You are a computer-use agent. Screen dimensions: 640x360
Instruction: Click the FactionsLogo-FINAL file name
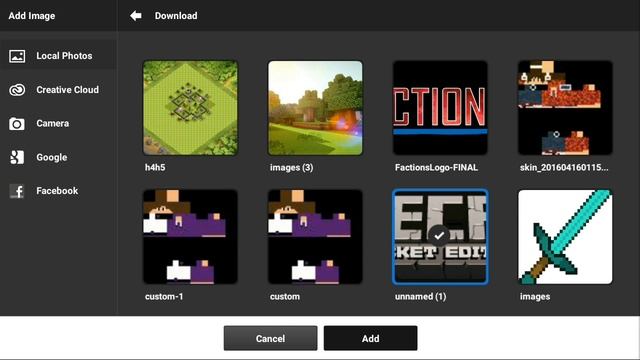[x=436, y=167]
